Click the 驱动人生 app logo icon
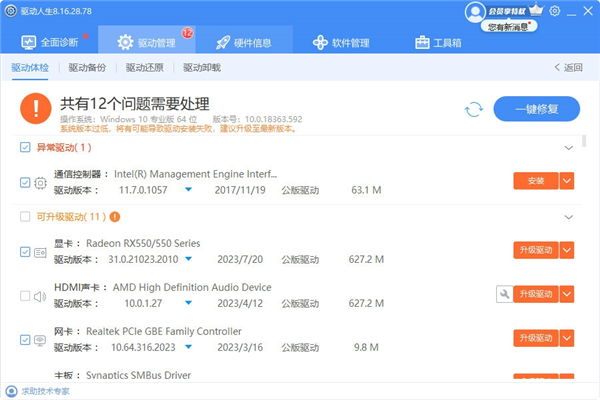 [11, 11]
